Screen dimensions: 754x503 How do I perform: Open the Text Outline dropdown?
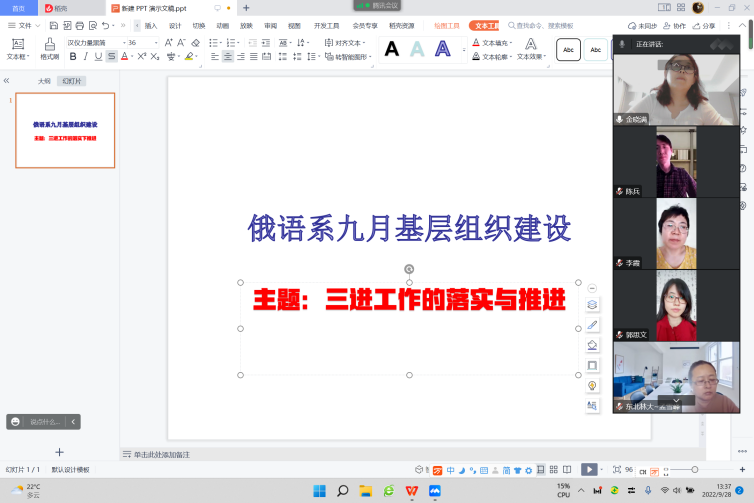click(493, 57)
